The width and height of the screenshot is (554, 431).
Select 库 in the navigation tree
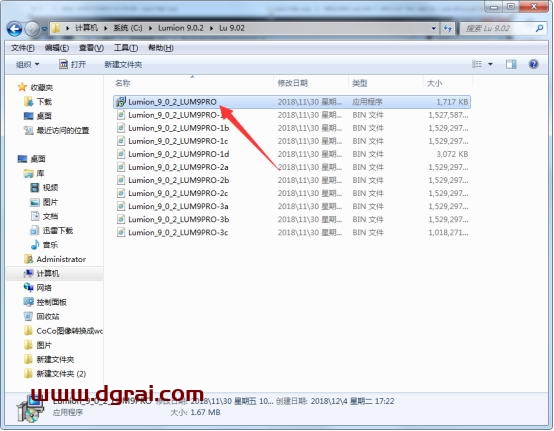[40, 173]
